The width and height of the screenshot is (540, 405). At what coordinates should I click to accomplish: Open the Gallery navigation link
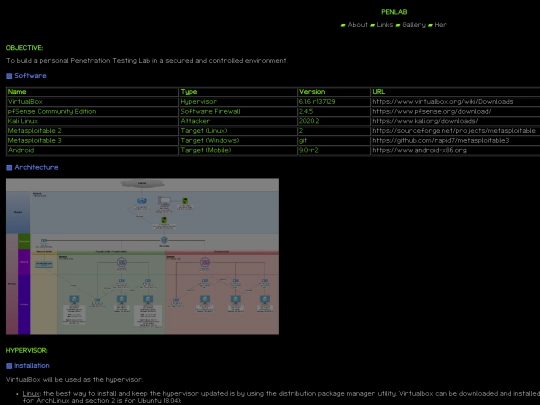tap(414, 25)
